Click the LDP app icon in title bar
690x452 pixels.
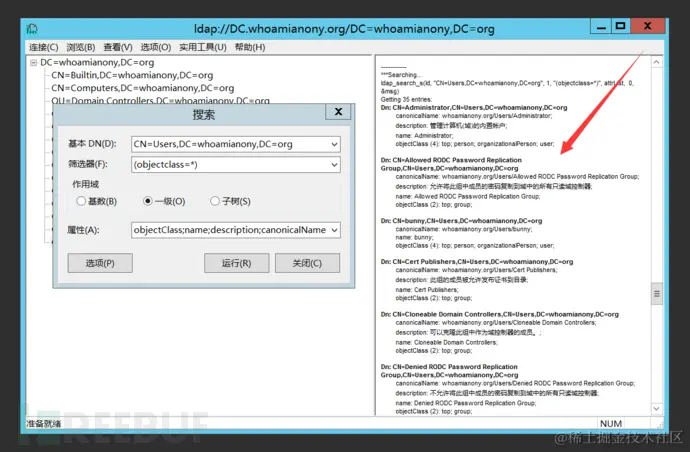(x=32, y=29)
